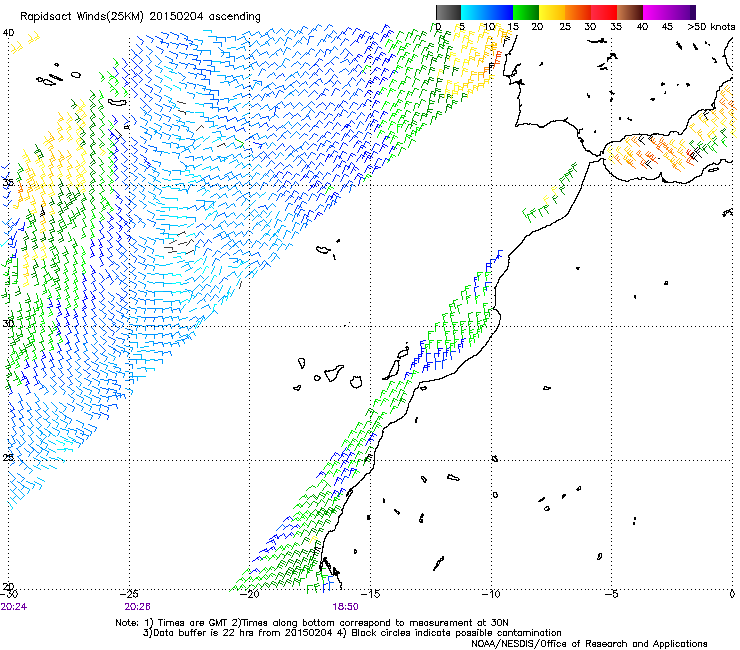
Task: Click the '35' latitude axis label
Action: [8, 182]
